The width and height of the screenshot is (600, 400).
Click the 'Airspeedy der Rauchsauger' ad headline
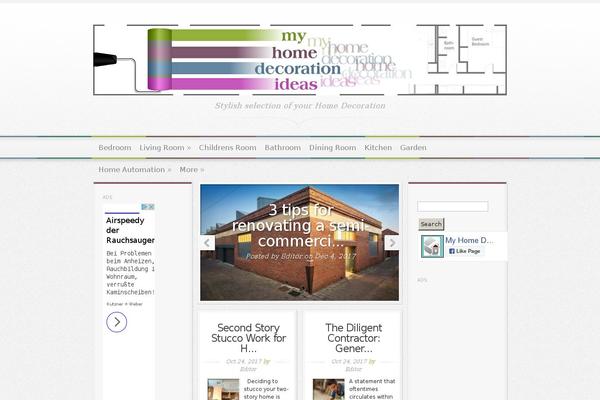click(x=130, y=230)
